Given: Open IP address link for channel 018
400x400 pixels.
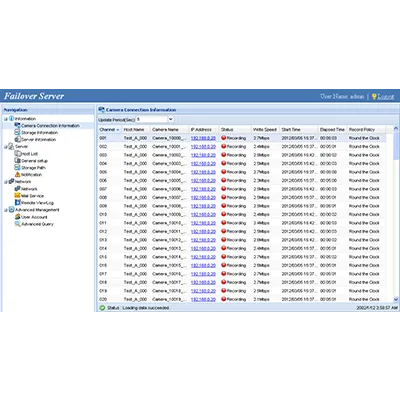Looking at the screenshot, I should [203, 282].
